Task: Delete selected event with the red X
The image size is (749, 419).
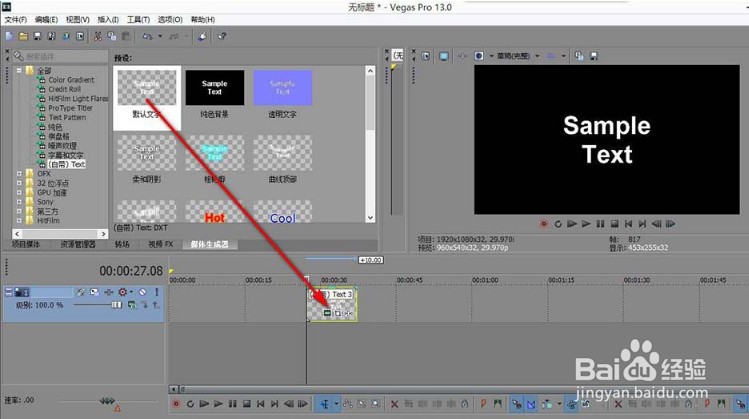Action: (x=394, y=404)
